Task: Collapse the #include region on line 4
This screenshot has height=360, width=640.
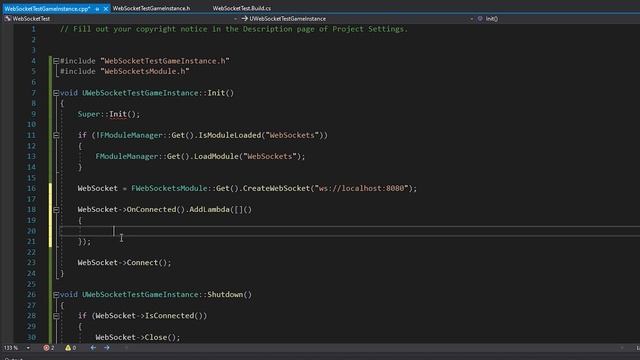Action: pyautogui.click(x=56, y=61)
